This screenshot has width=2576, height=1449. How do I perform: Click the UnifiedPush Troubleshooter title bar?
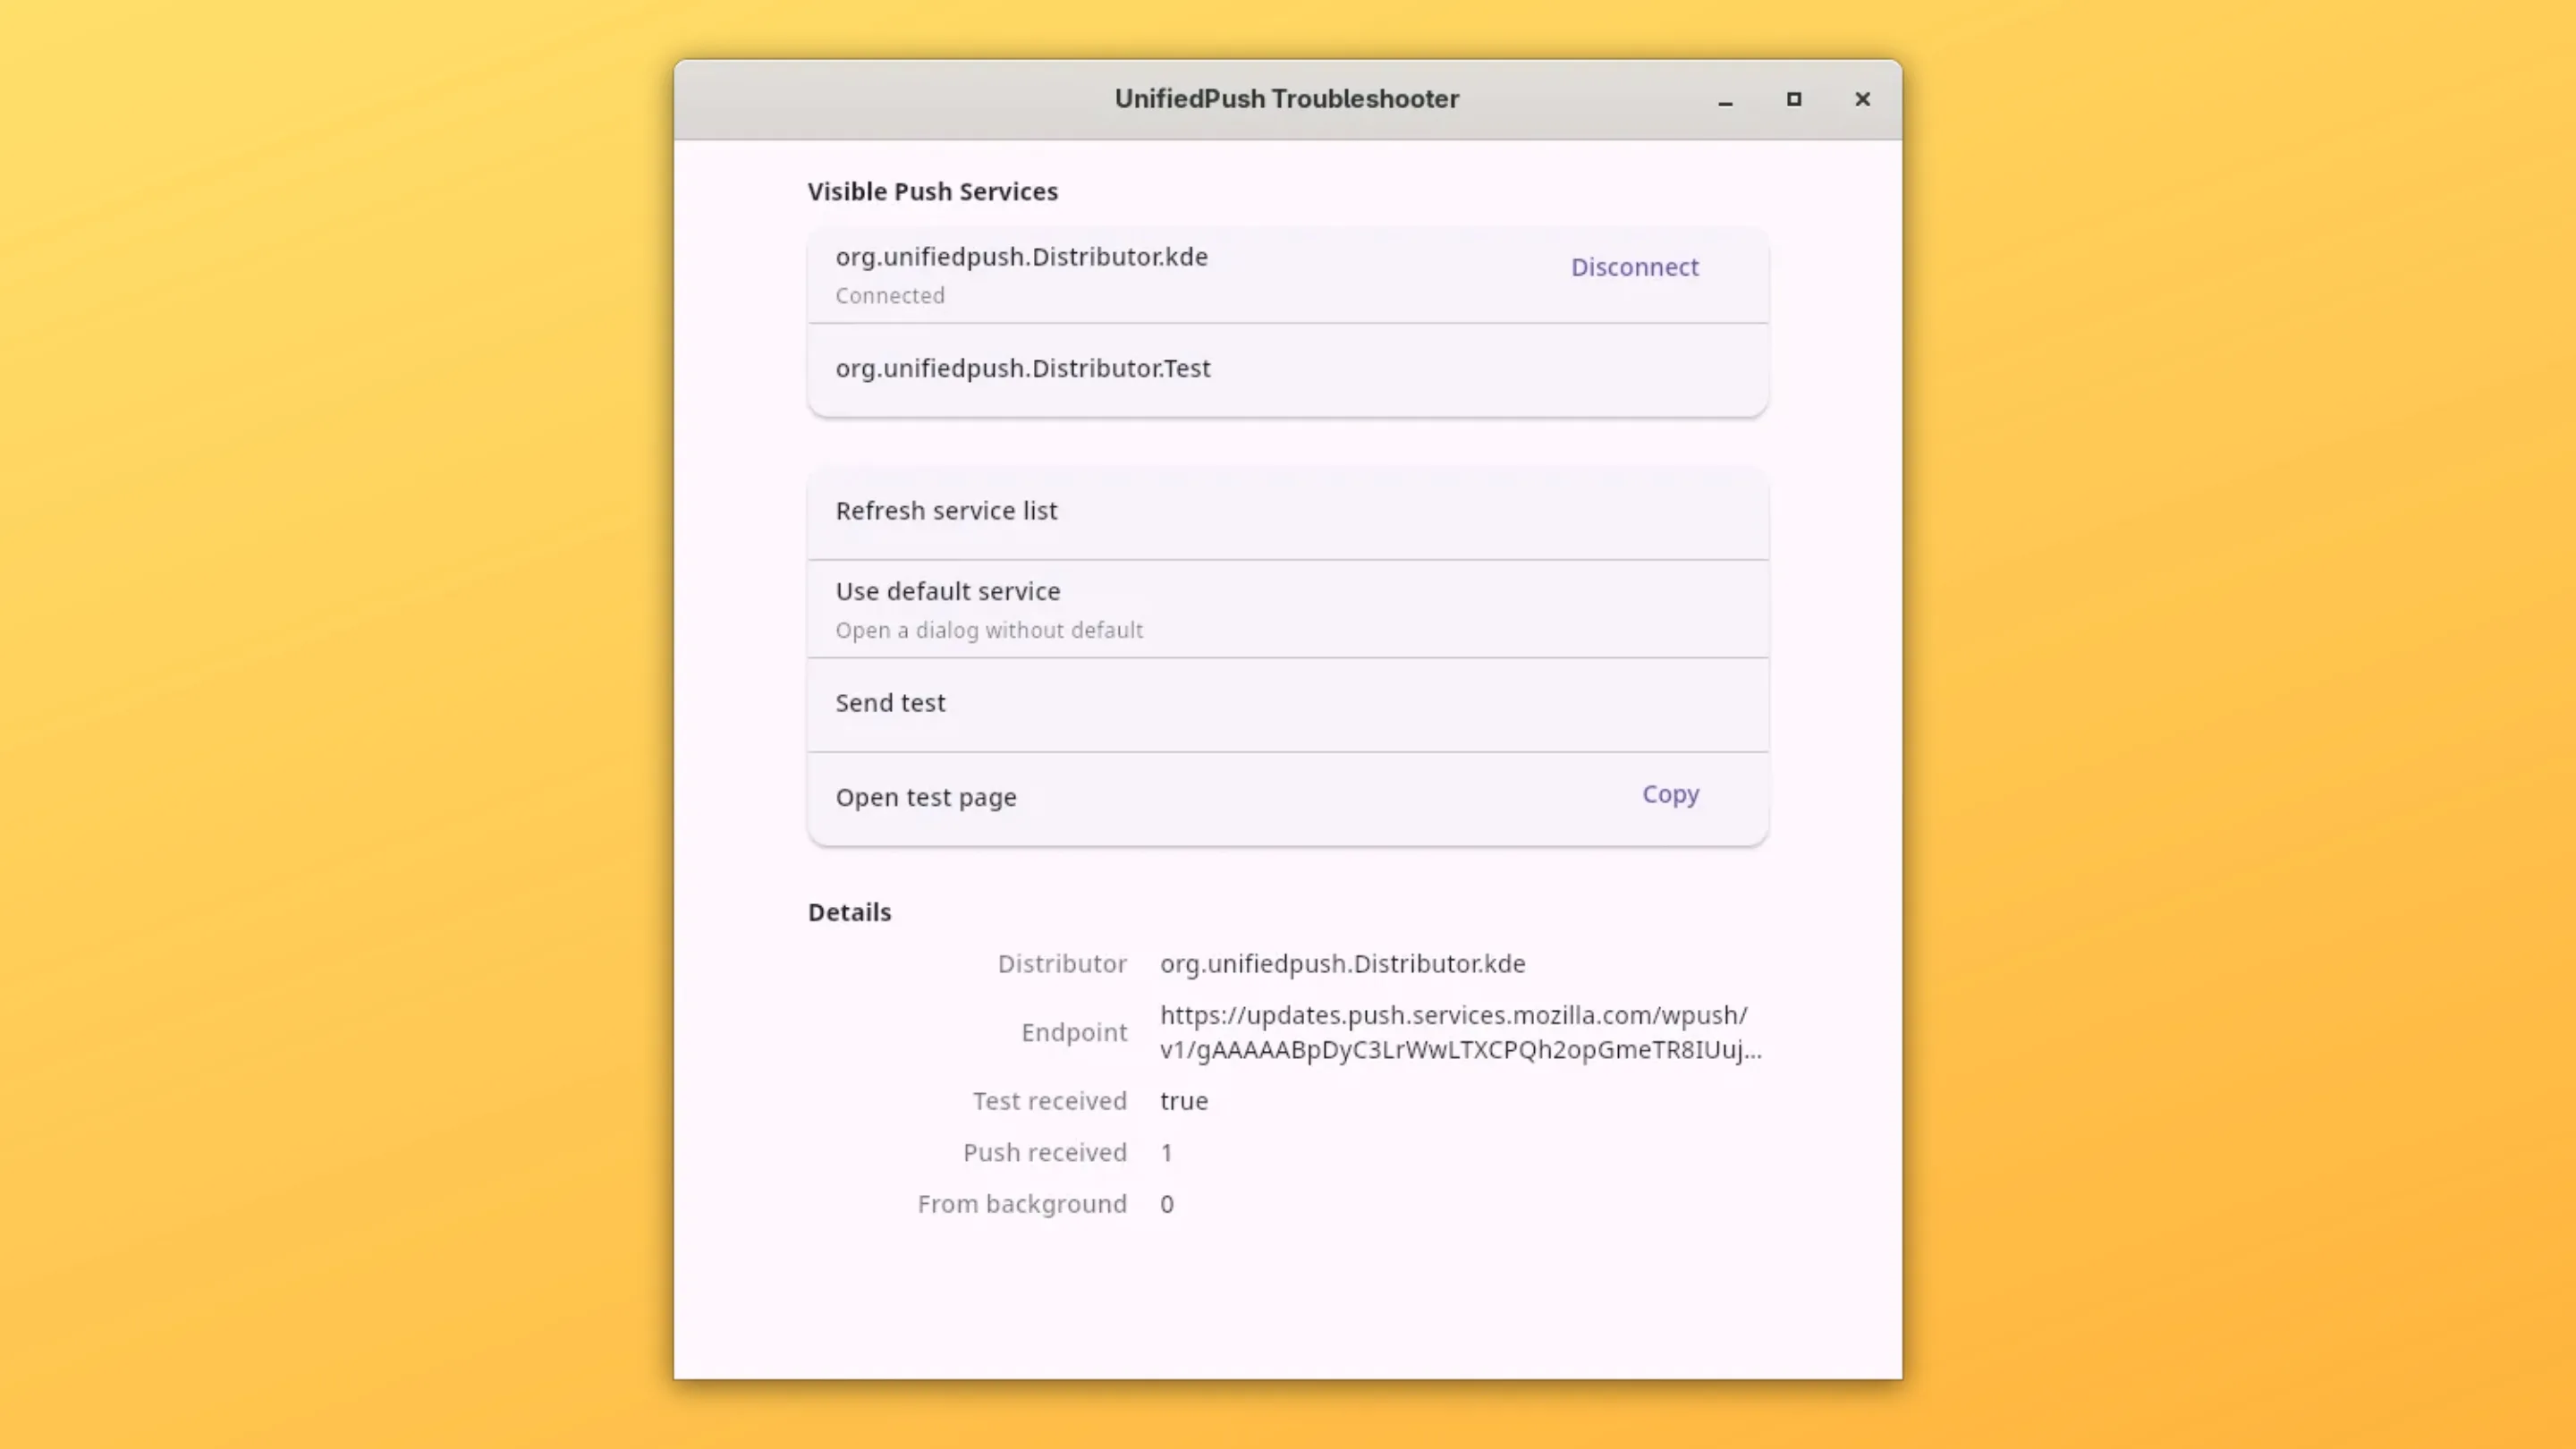[x=1286, y=98]
